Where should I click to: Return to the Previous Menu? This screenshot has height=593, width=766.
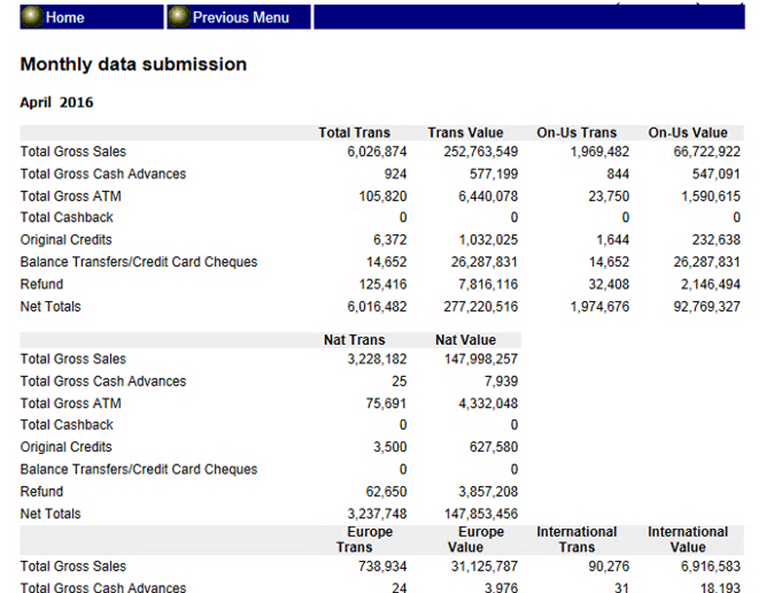240,17
